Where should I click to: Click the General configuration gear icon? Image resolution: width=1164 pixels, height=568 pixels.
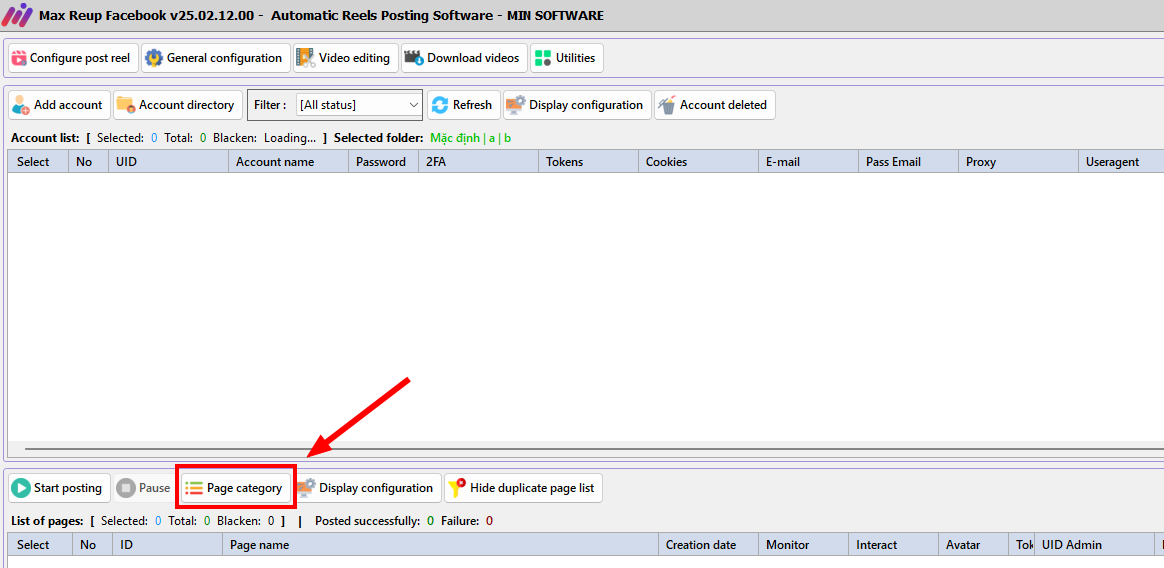[x=153, y=58]
